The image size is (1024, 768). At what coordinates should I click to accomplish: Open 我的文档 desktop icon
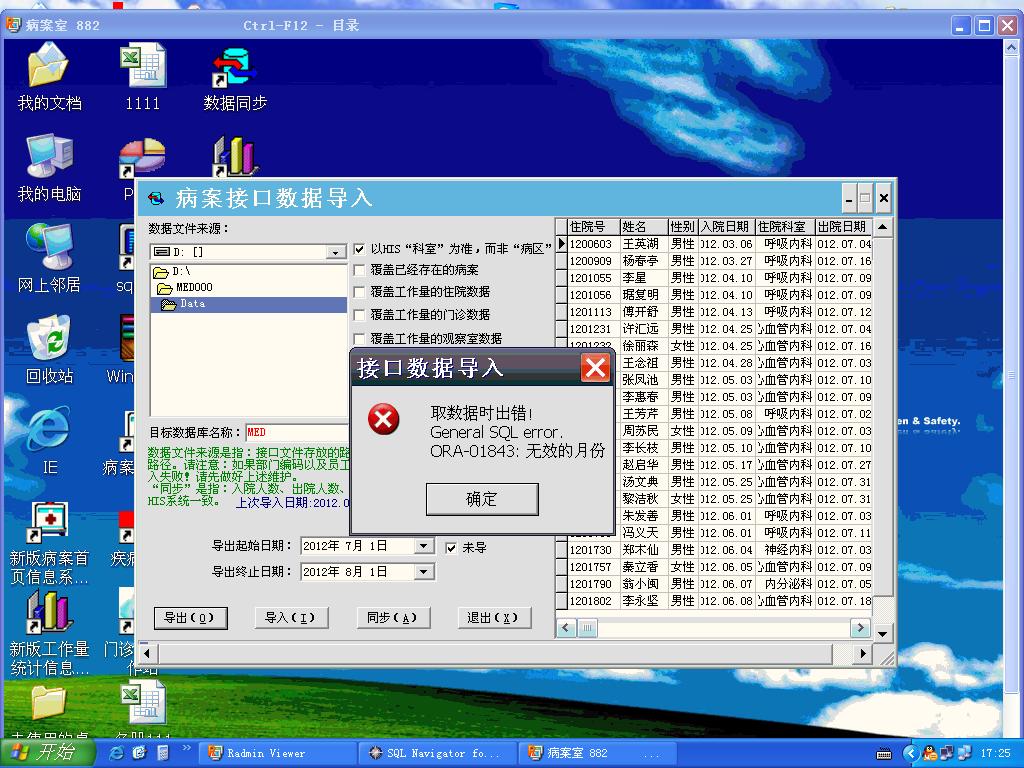point(49,76)
